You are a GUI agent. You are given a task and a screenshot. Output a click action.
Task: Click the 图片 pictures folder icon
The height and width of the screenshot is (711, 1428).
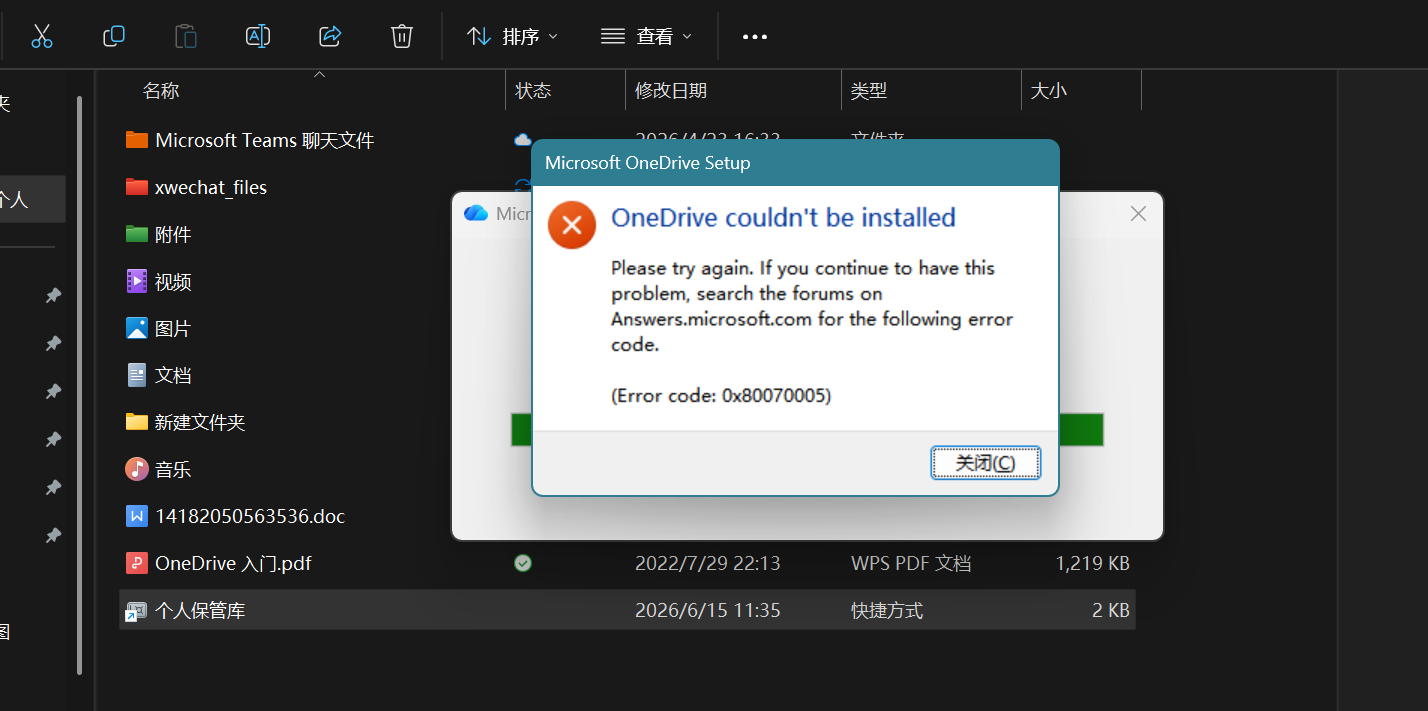pyautogui.click(x=137, y=328)
